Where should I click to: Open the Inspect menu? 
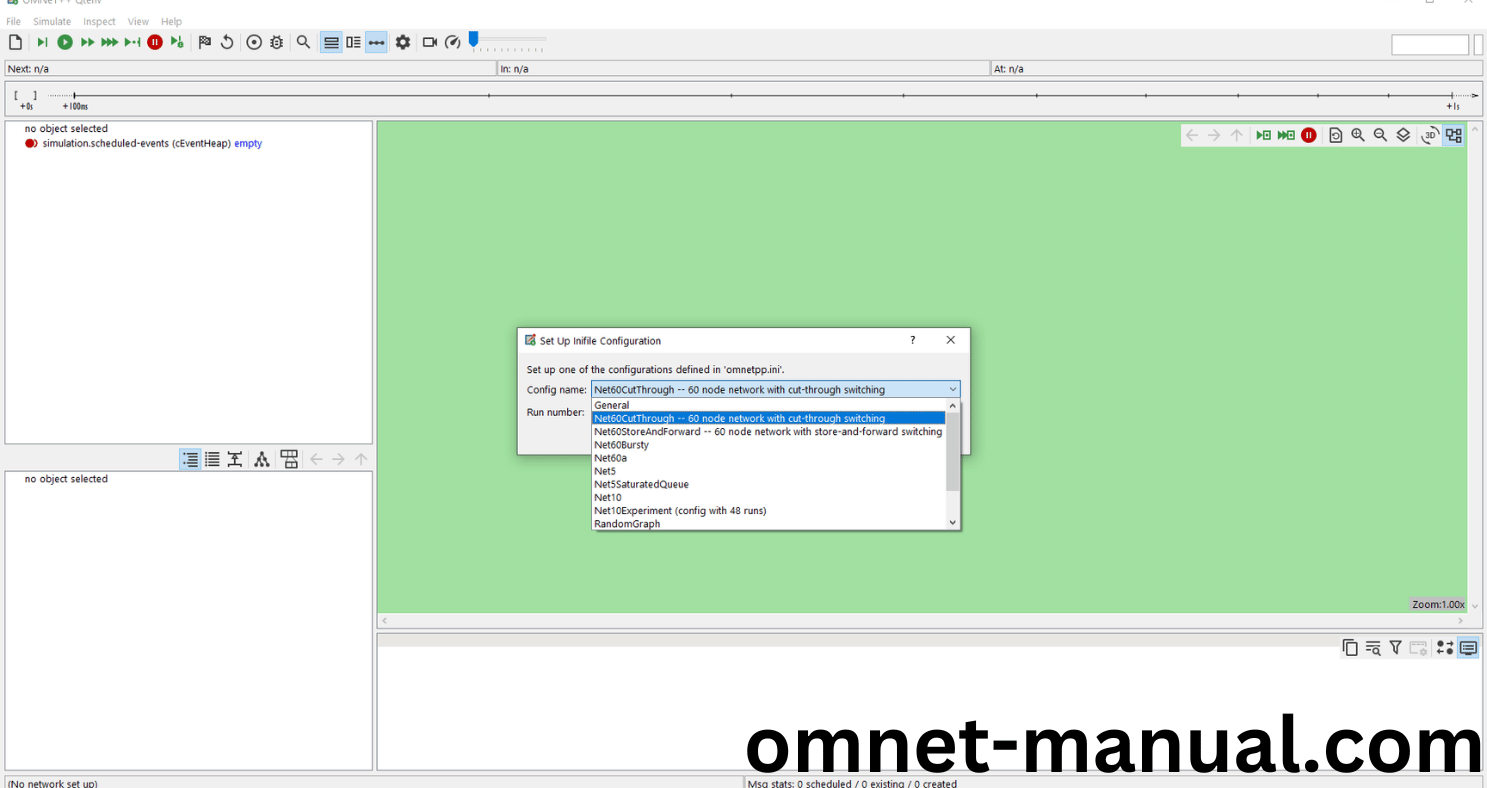pyautogui.click(x=99, y=21)
